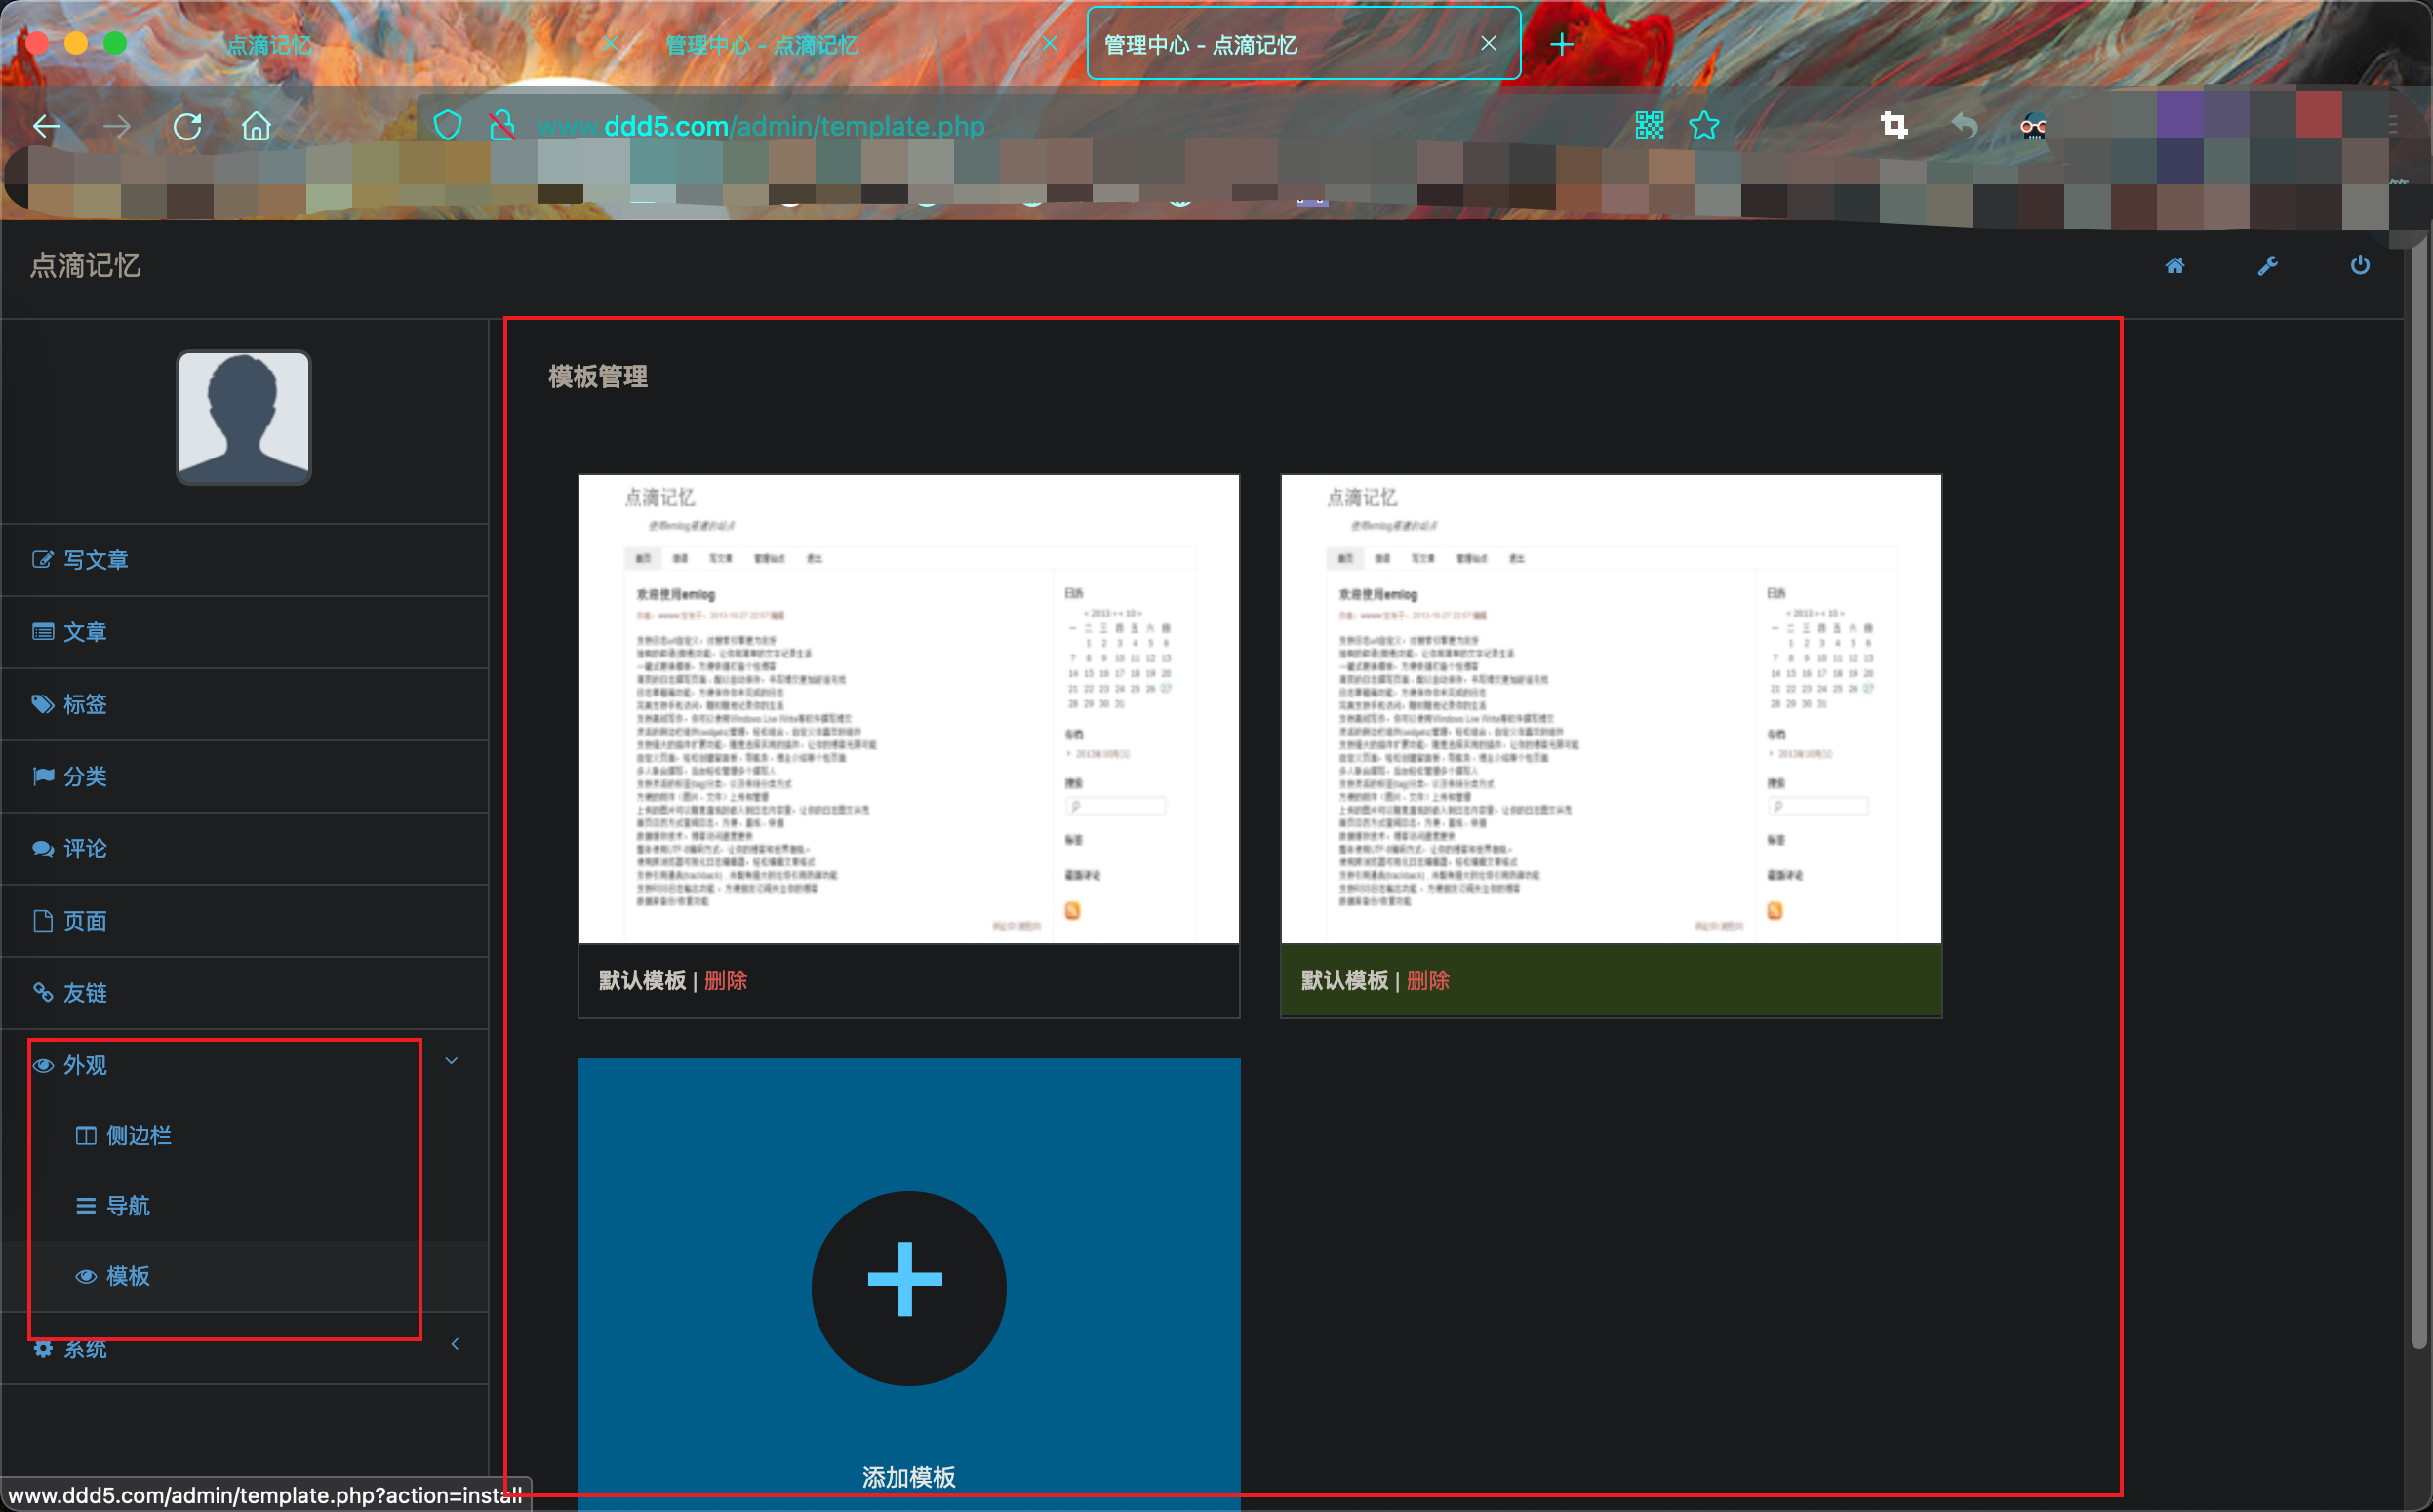Screen dimensions: 2433x1512
Task: Switch to the first 点滴记忆 tab
Action: [268, 45]
